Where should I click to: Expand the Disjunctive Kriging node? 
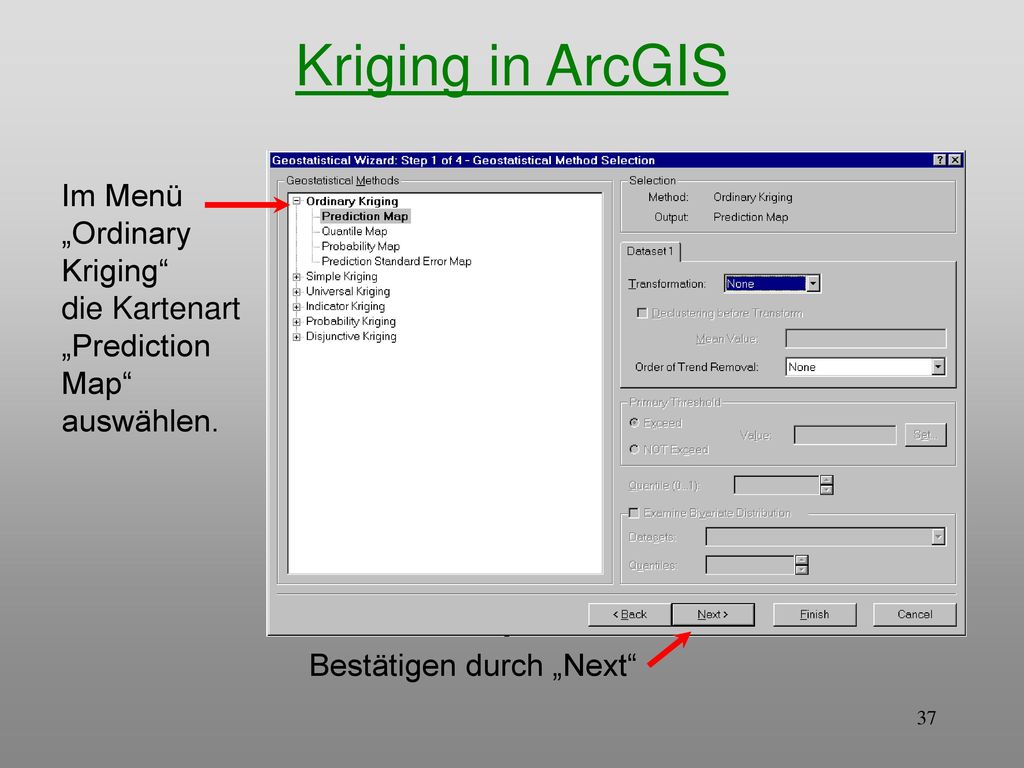point(296,337)
